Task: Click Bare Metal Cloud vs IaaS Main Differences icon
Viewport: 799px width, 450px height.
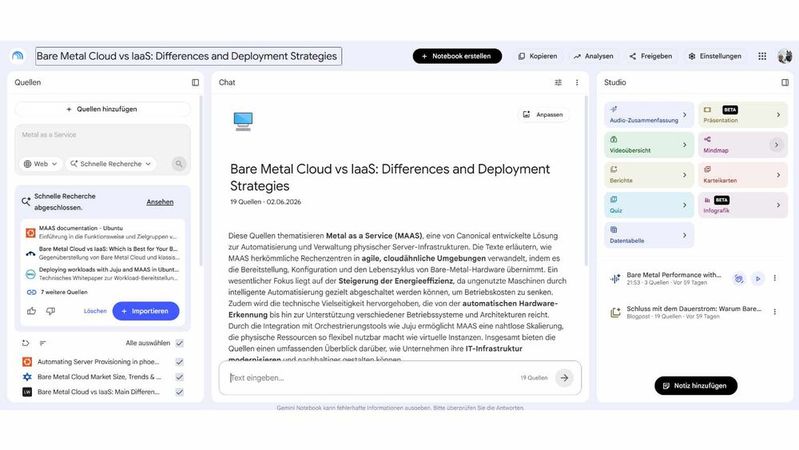Action: [x=27, y=392]
